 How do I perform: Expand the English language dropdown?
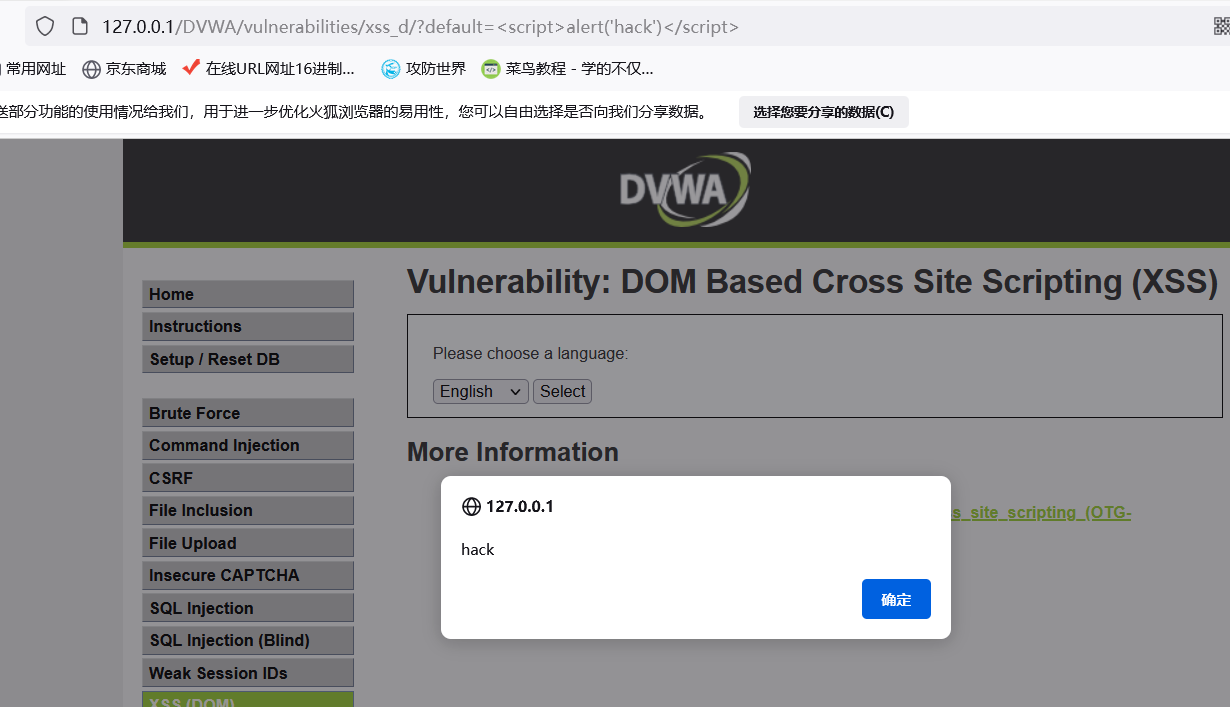(x=481, y=391)
